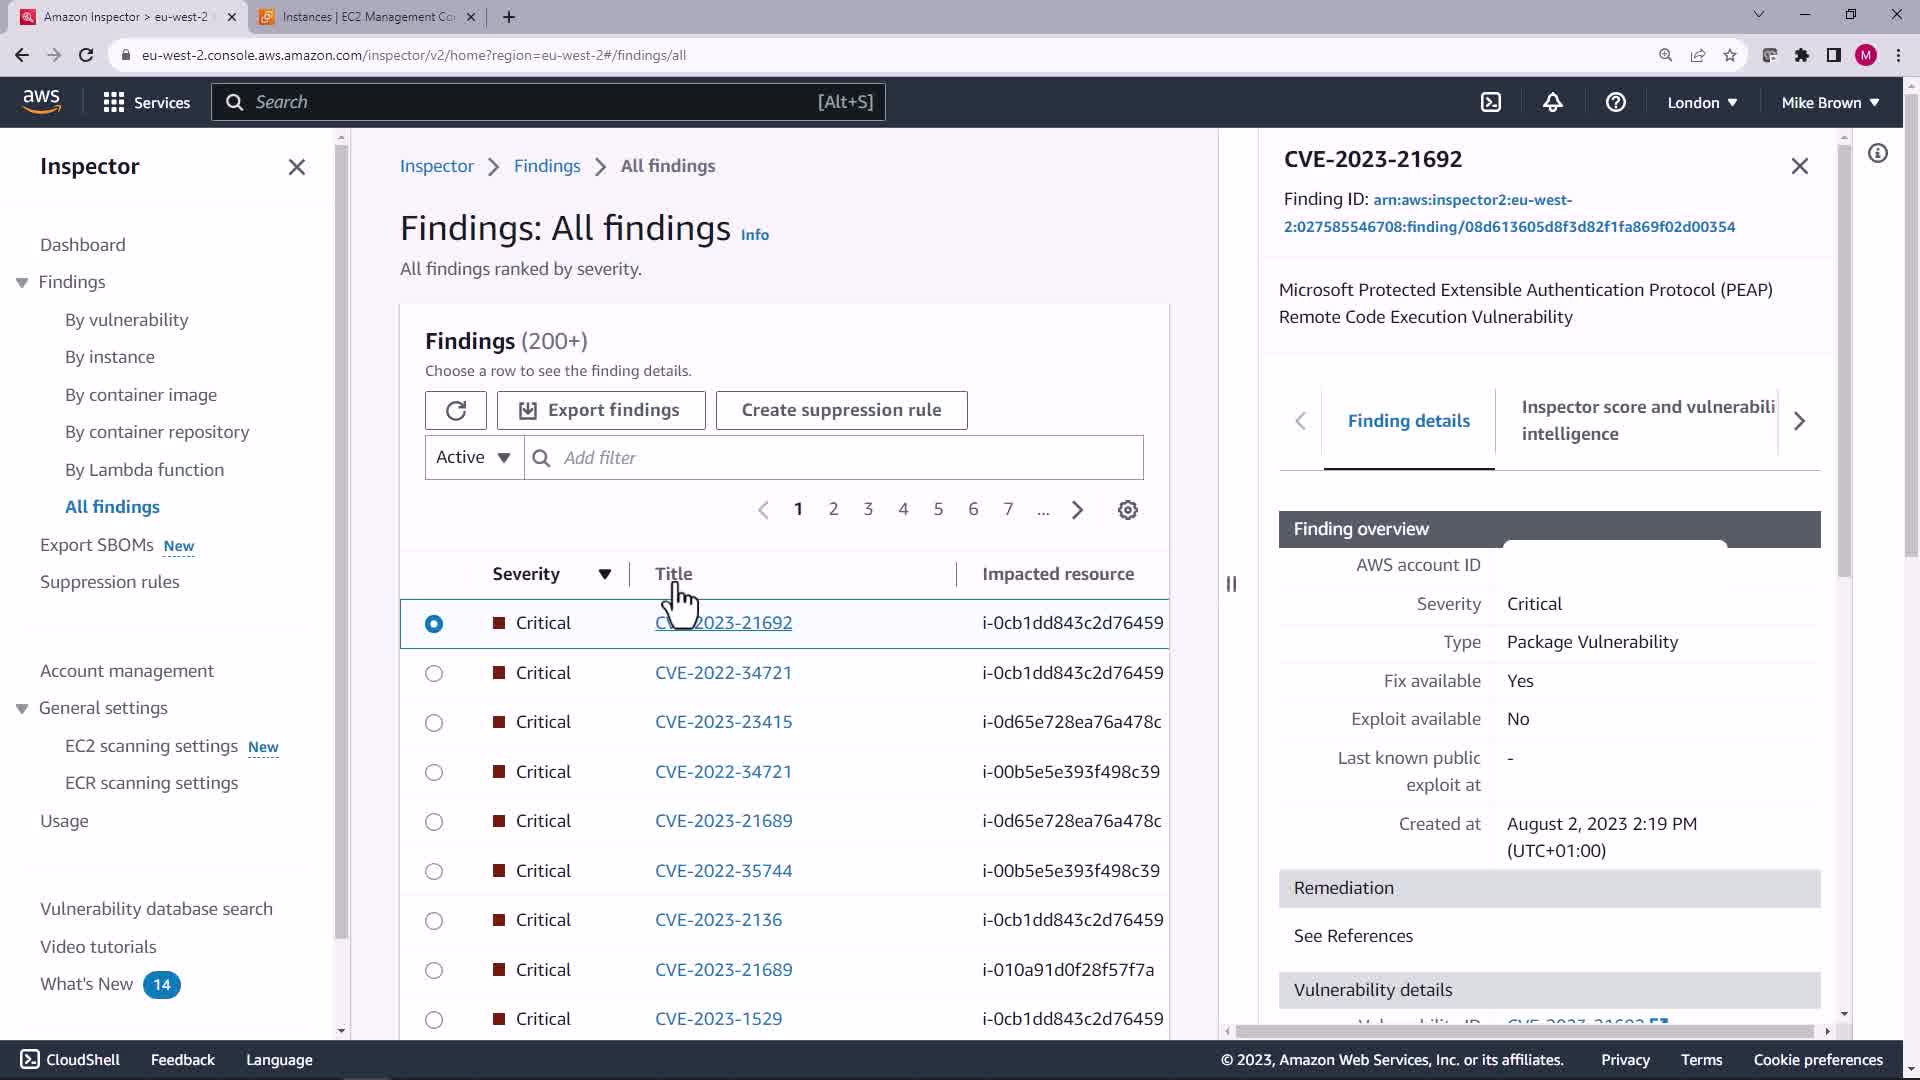This screenshot has height=1080, width=1920.
Task: Open AWS CloudShell icon in top navigation
Action: [1490, 102]
